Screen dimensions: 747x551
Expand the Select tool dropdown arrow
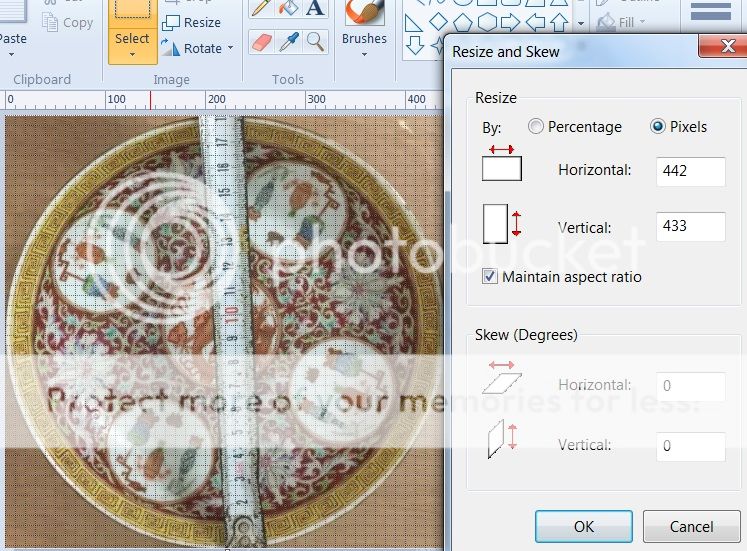132,54
